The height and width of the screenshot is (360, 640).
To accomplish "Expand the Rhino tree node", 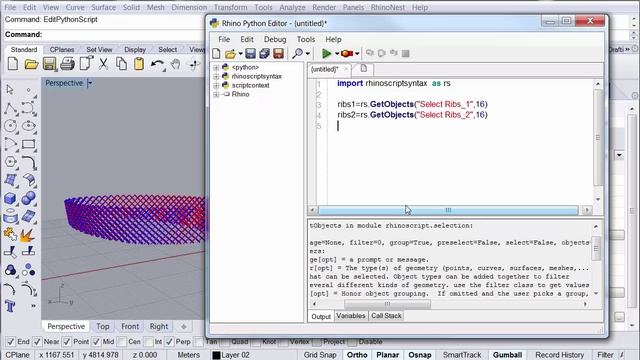I will pos(216,94).
